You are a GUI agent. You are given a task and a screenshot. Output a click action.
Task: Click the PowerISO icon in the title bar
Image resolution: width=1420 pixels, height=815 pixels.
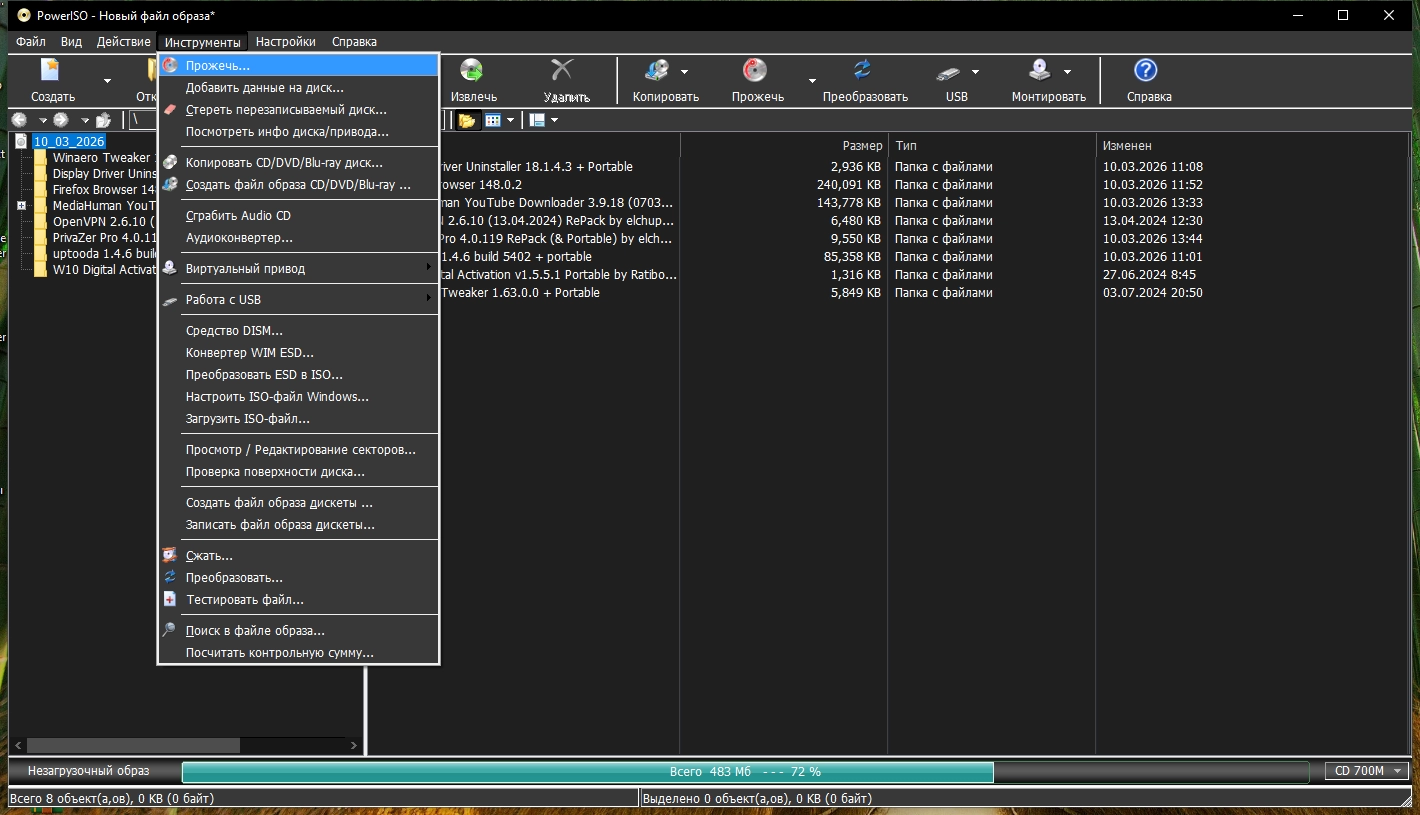pyautogui.click(x=23, y=15)
